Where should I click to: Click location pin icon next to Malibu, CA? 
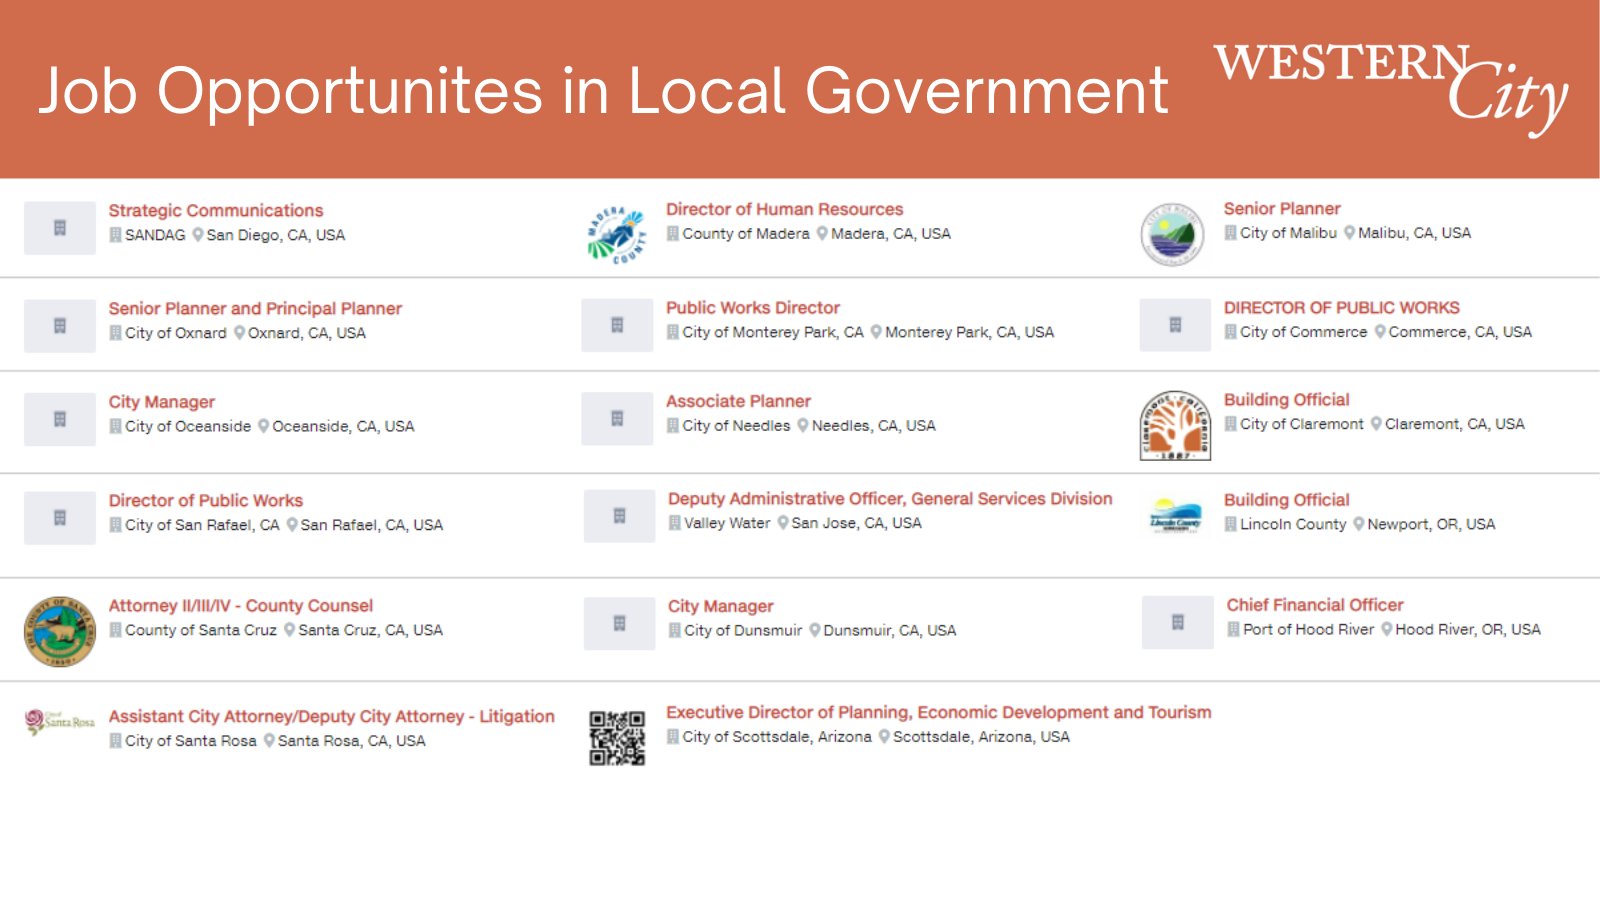[1349, 232]
